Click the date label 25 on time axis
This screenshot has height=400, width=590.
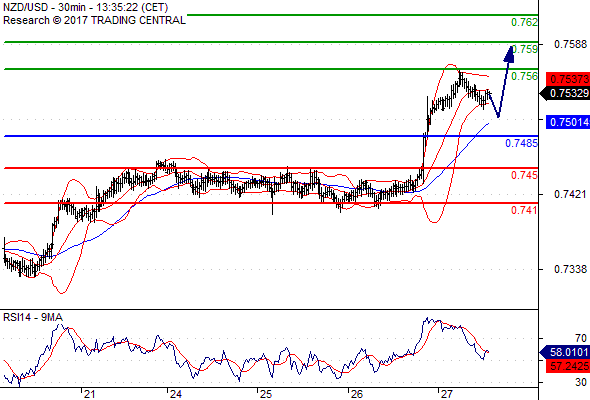point(266,394)
